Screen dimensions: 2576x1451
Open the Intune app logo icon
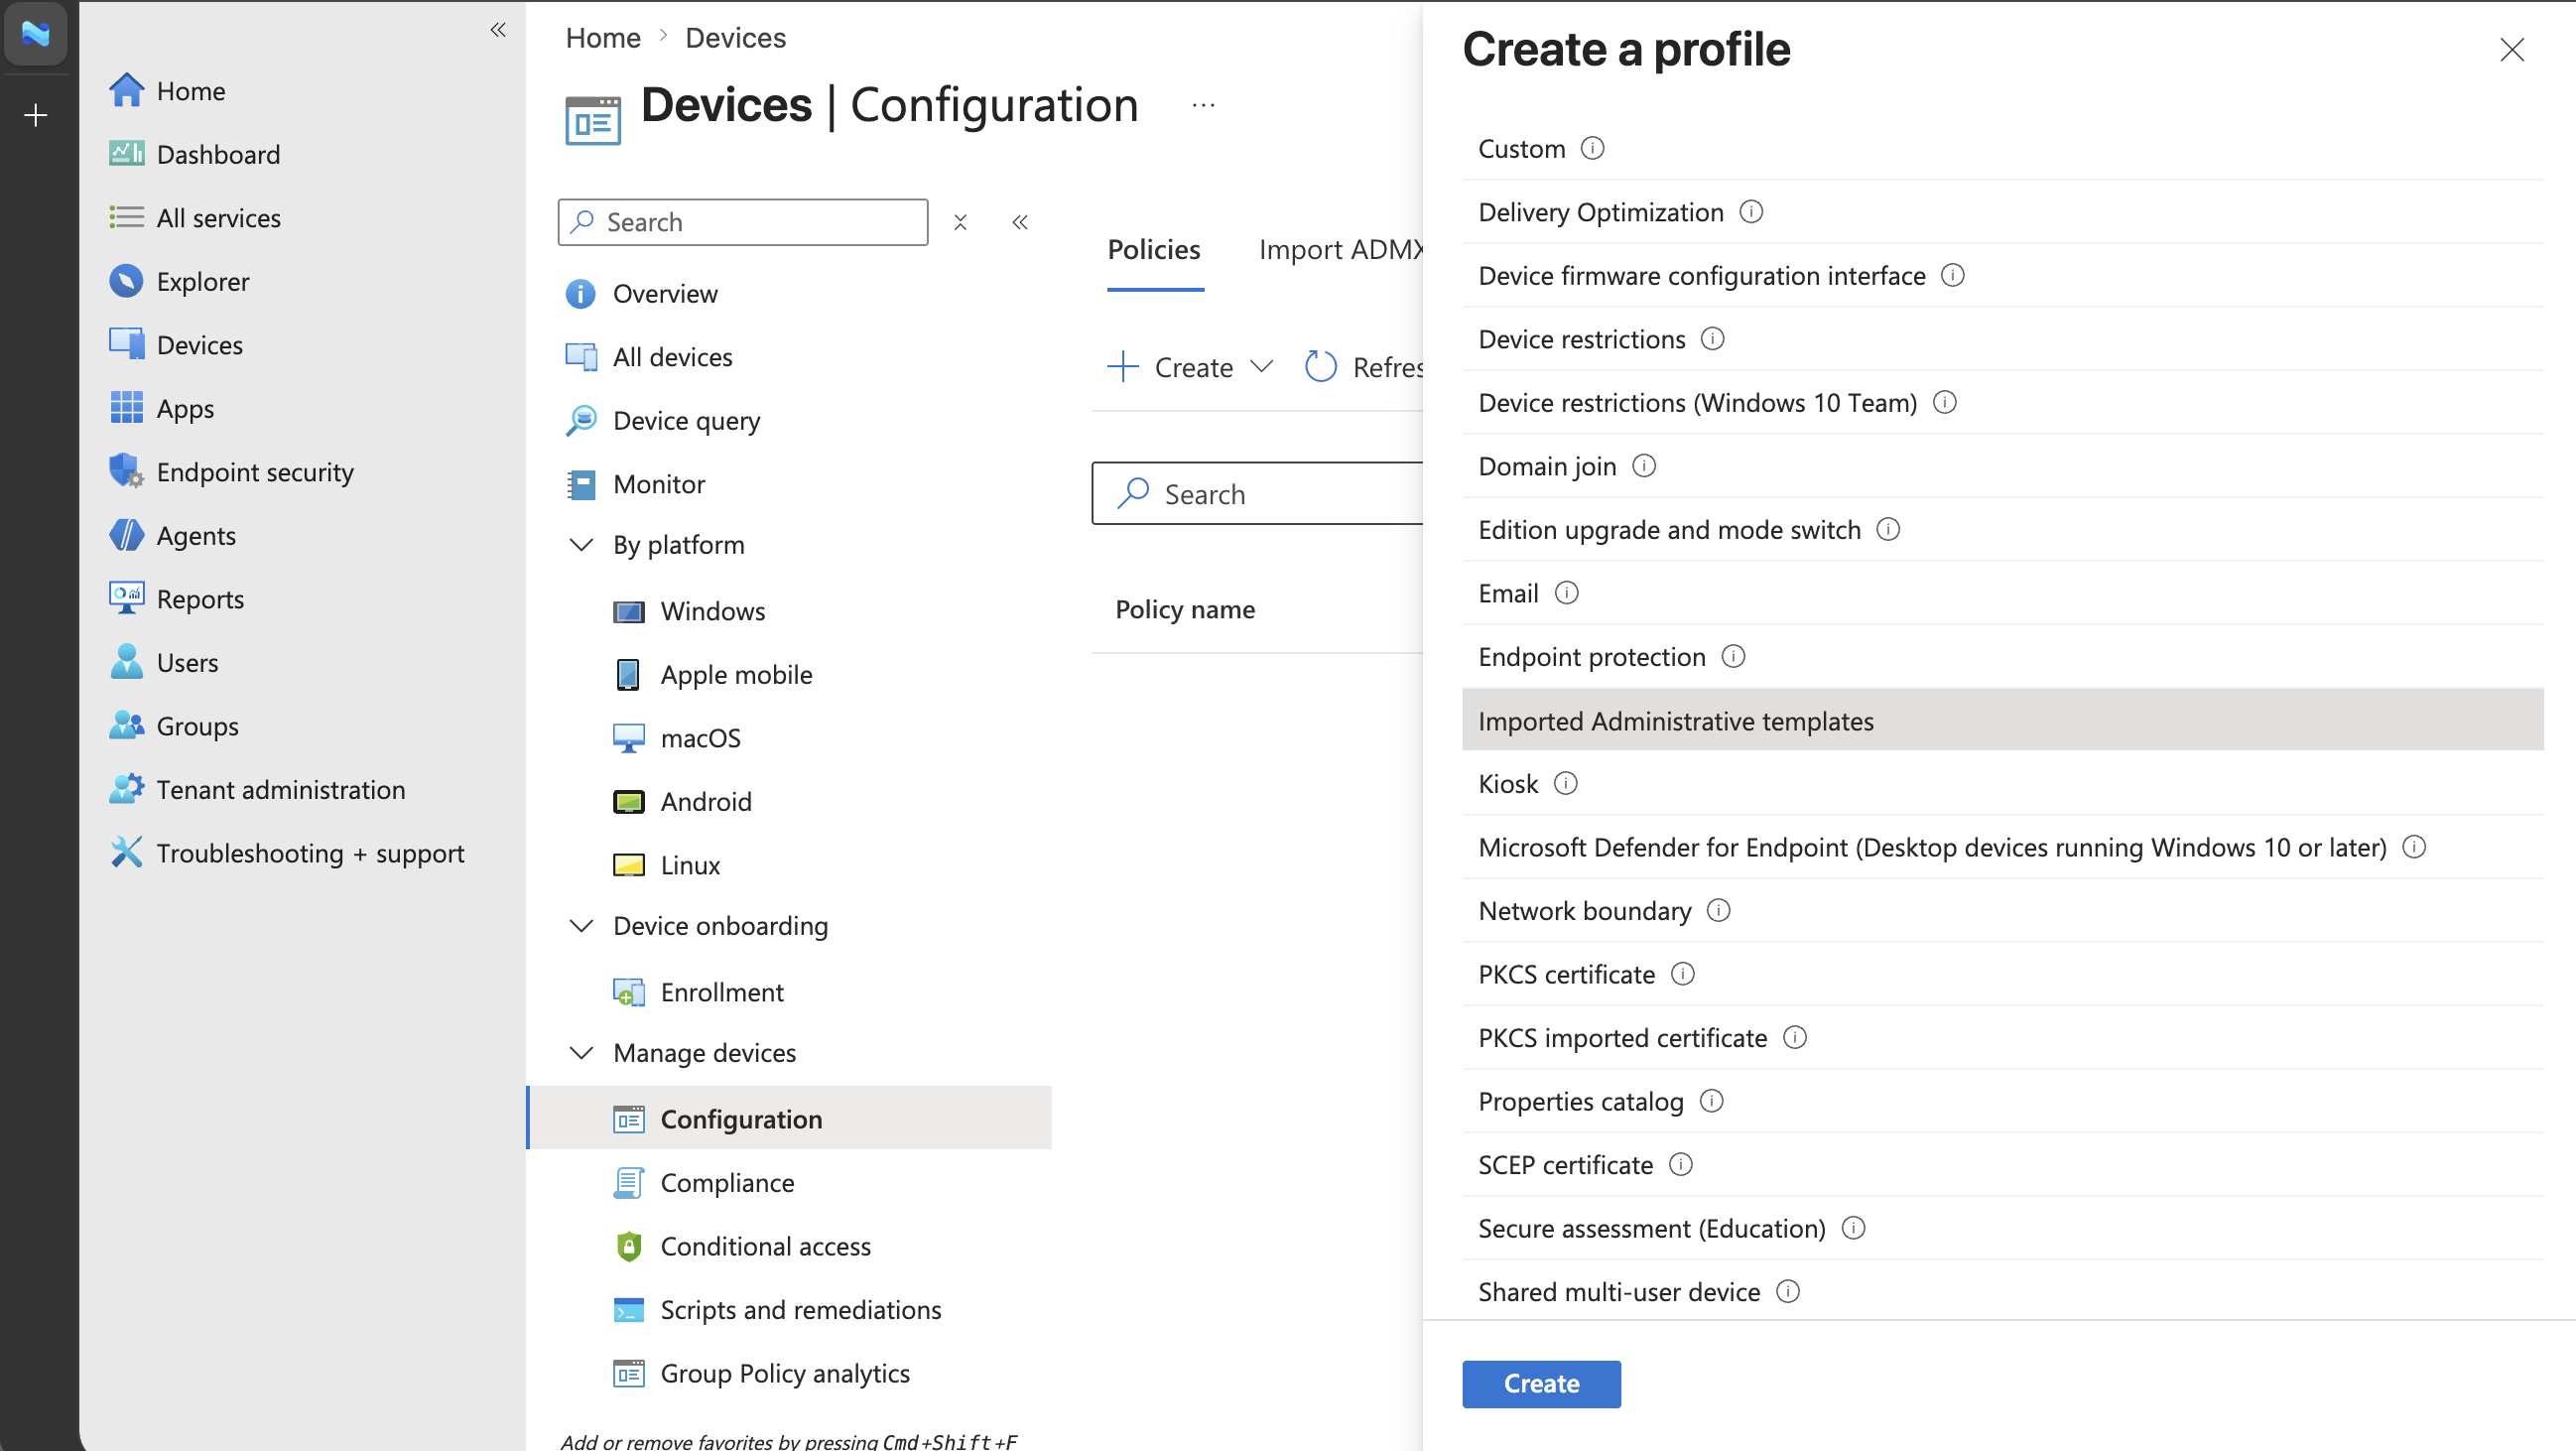(x=35, y=33)
